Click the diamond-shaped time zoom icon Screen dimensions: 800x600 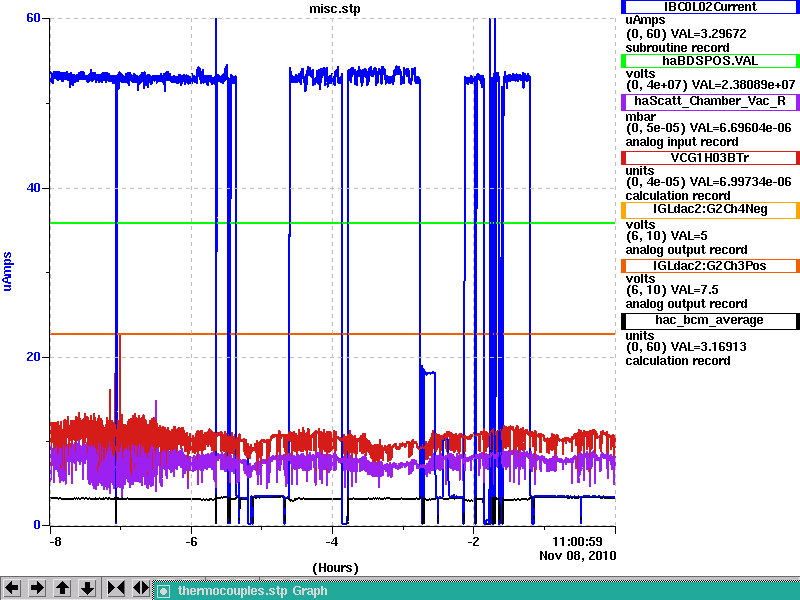tap(140, 588)
